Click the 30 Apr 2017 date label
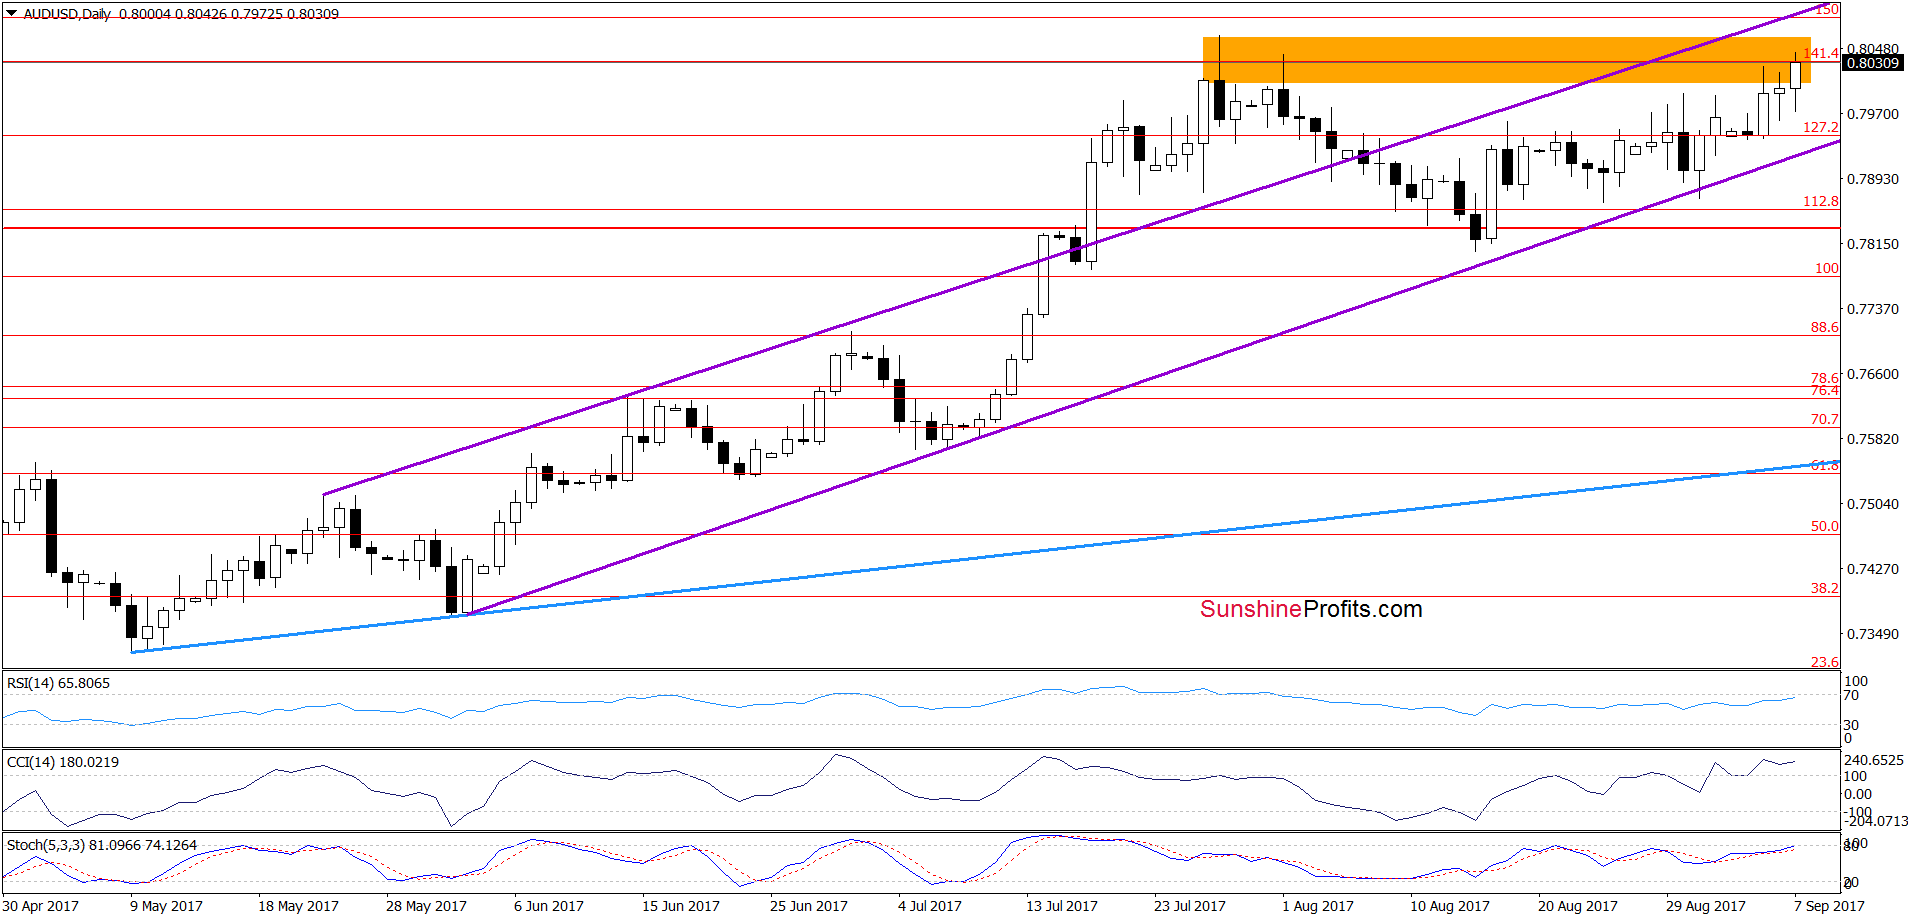This screenshot has width=1908, height=920. tap(41, 906)
